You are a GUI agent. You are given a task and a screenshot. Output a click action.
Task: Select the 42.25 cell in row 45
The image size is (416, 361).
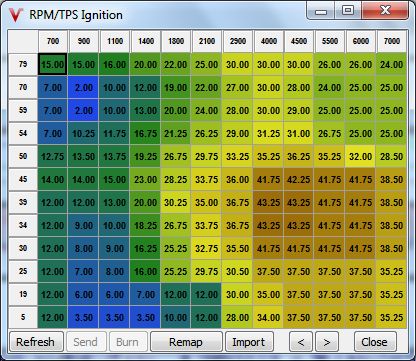point(299,179)
